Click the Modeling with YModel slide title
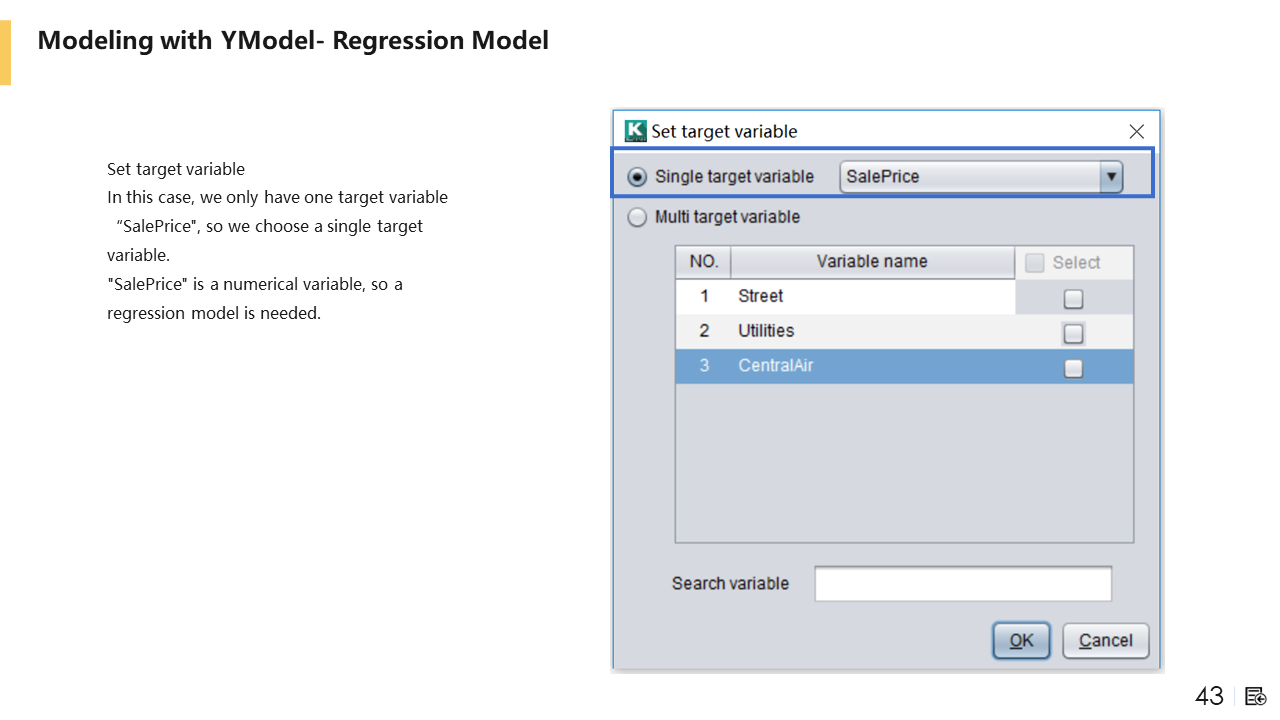1280x720 pixels. 293,41
